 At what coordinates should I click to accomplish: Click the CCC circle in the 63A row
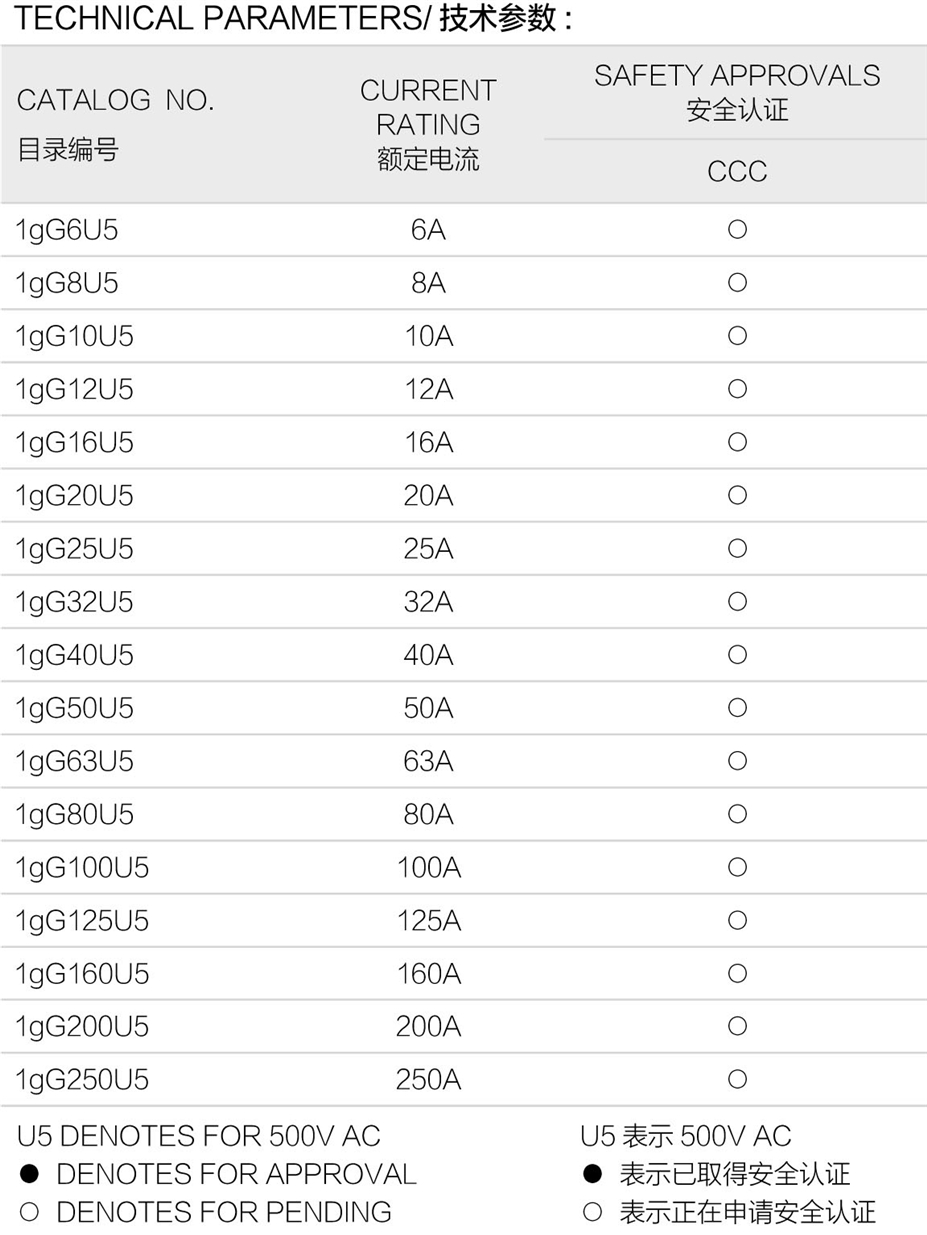(737, 761)
